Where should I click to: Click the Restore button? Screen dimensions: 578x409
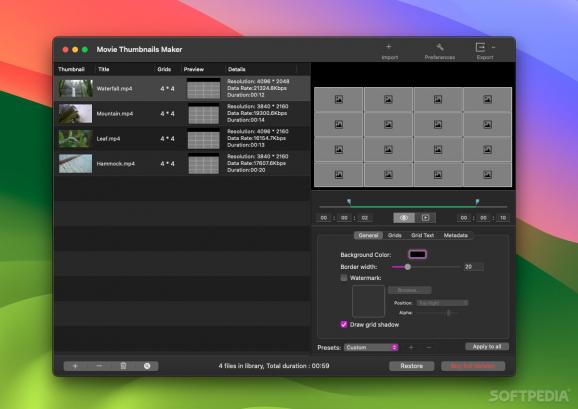coord(411,366)
